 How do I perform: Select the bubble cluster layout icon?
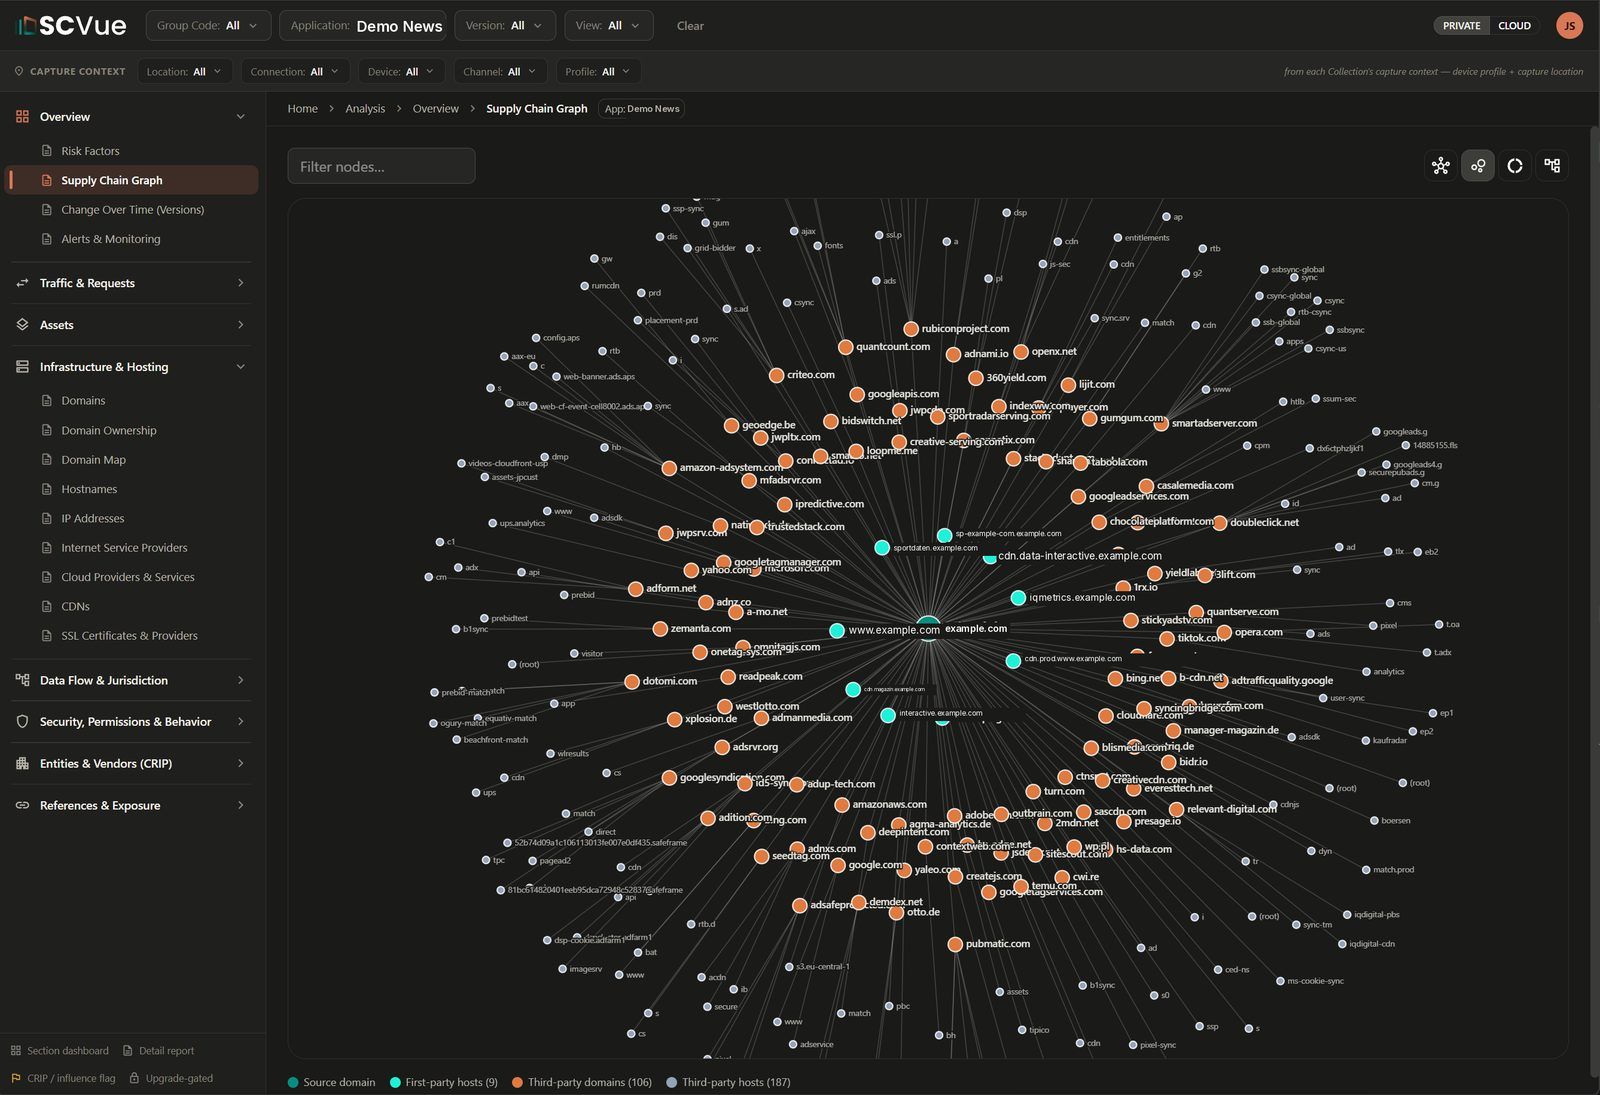pos(1478,166)
